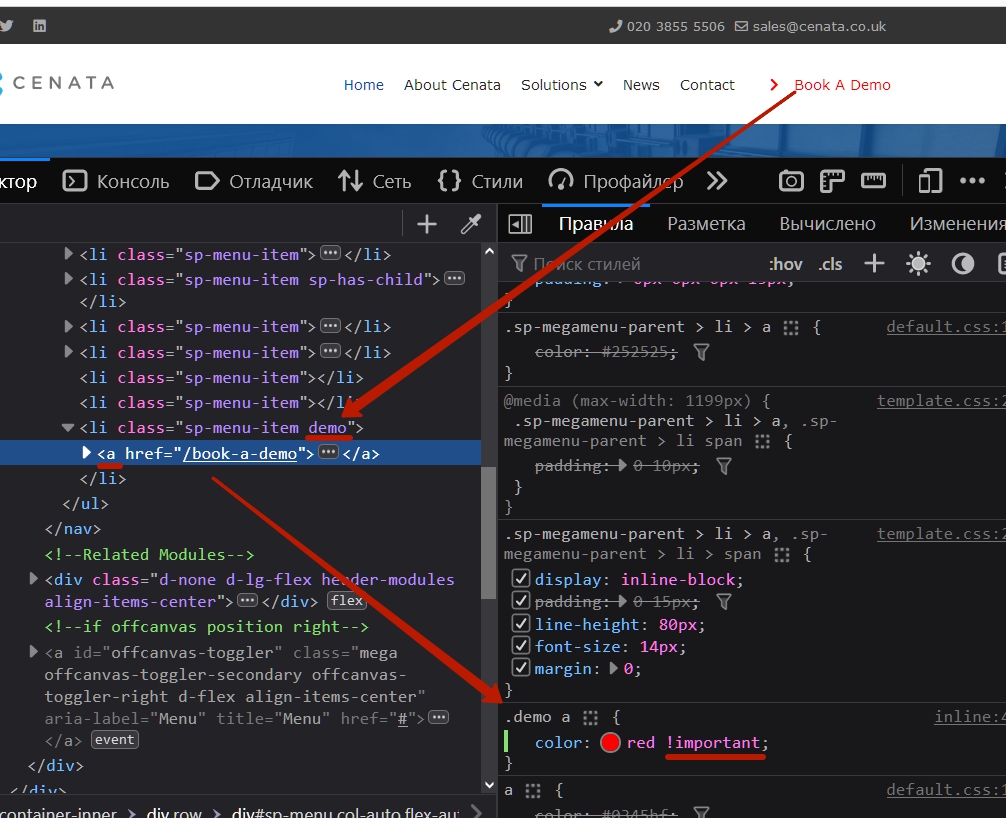1006x818 pixels.
Task: Click the eyedropper color picker icon
Action: tap(470, 224)
